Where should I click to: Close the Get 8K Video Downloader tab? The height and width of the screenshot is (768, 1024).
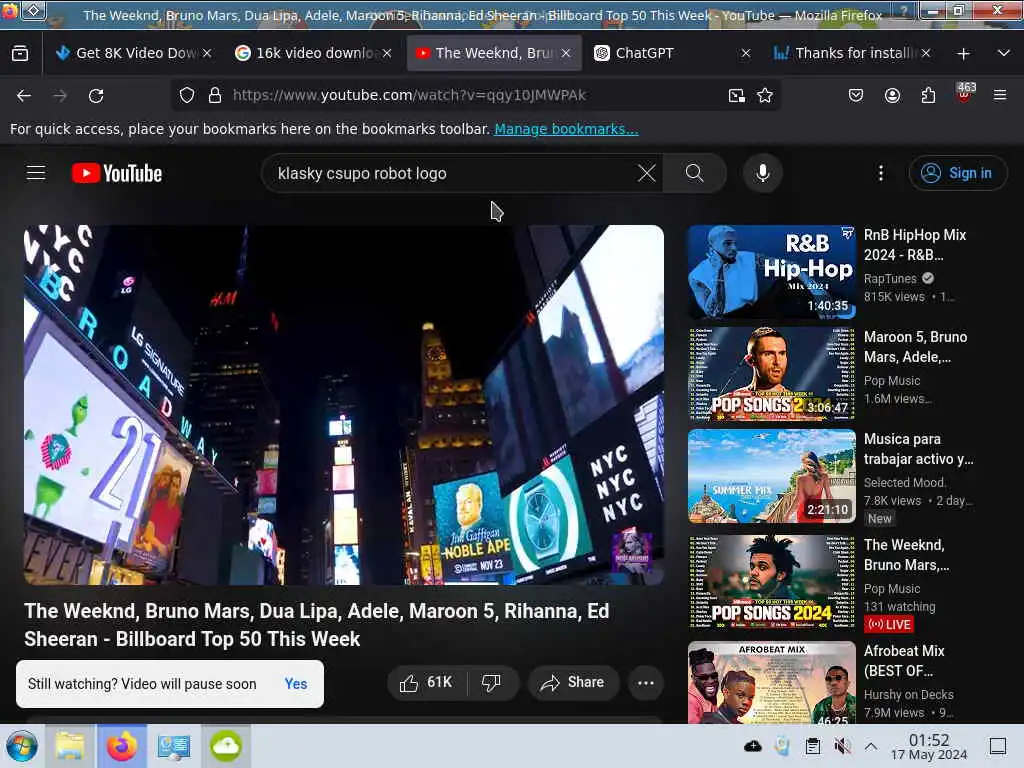click(x=206, y=54)
